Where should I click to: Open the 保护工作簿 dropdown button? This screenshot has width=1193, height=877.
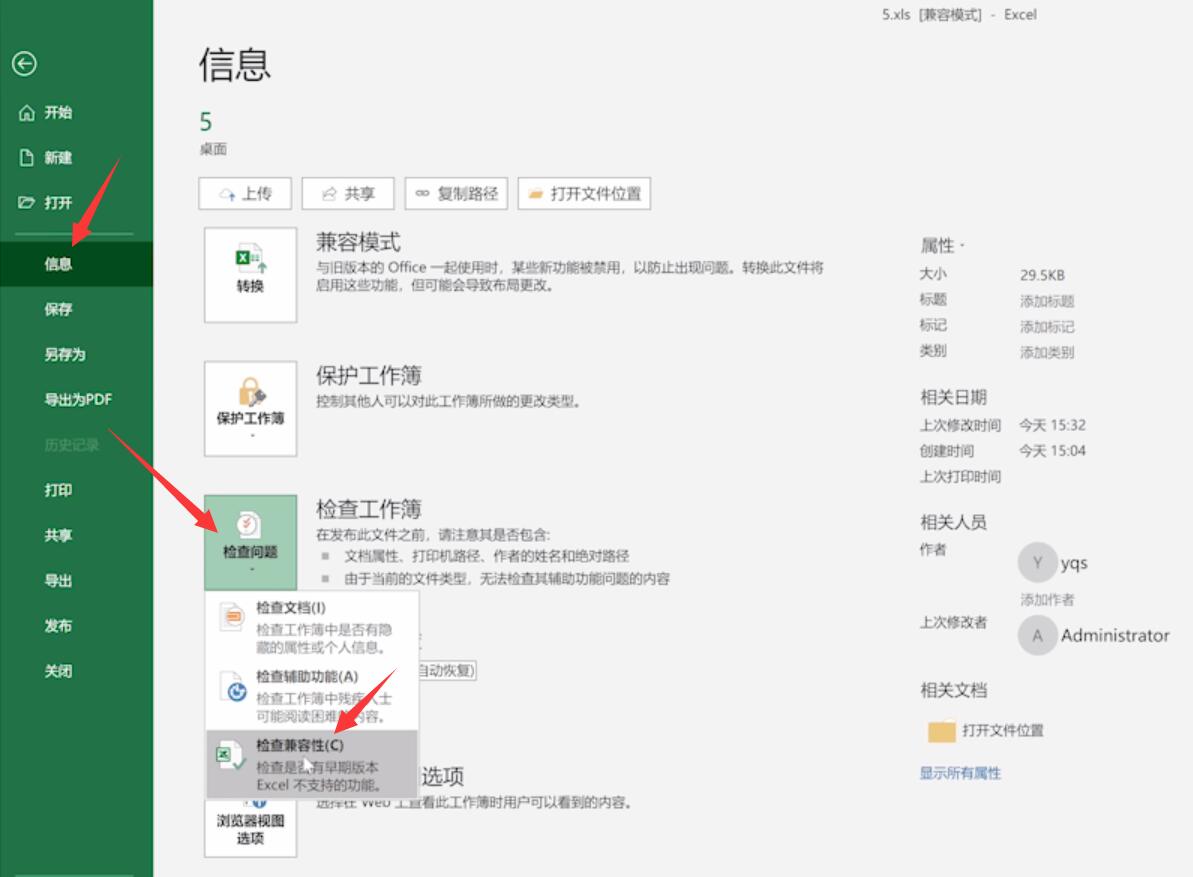click(x=250, y=408)
